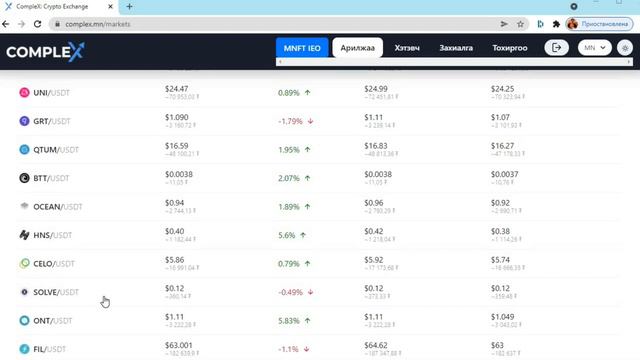Open the GRT/USDT market
This screenshot has height=360, width=640.
[52, 121]
